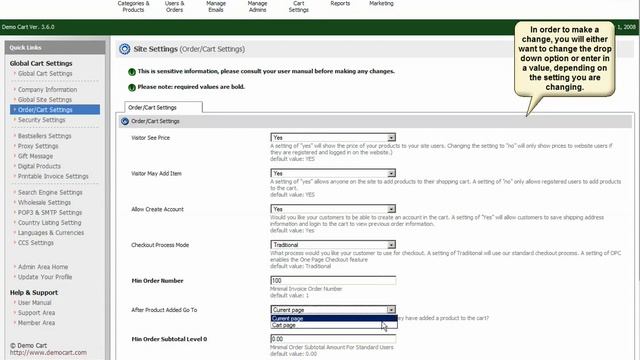Click info icon beside required values note
The width and height of the screenshot is (640, 360).
pos(132,87)
